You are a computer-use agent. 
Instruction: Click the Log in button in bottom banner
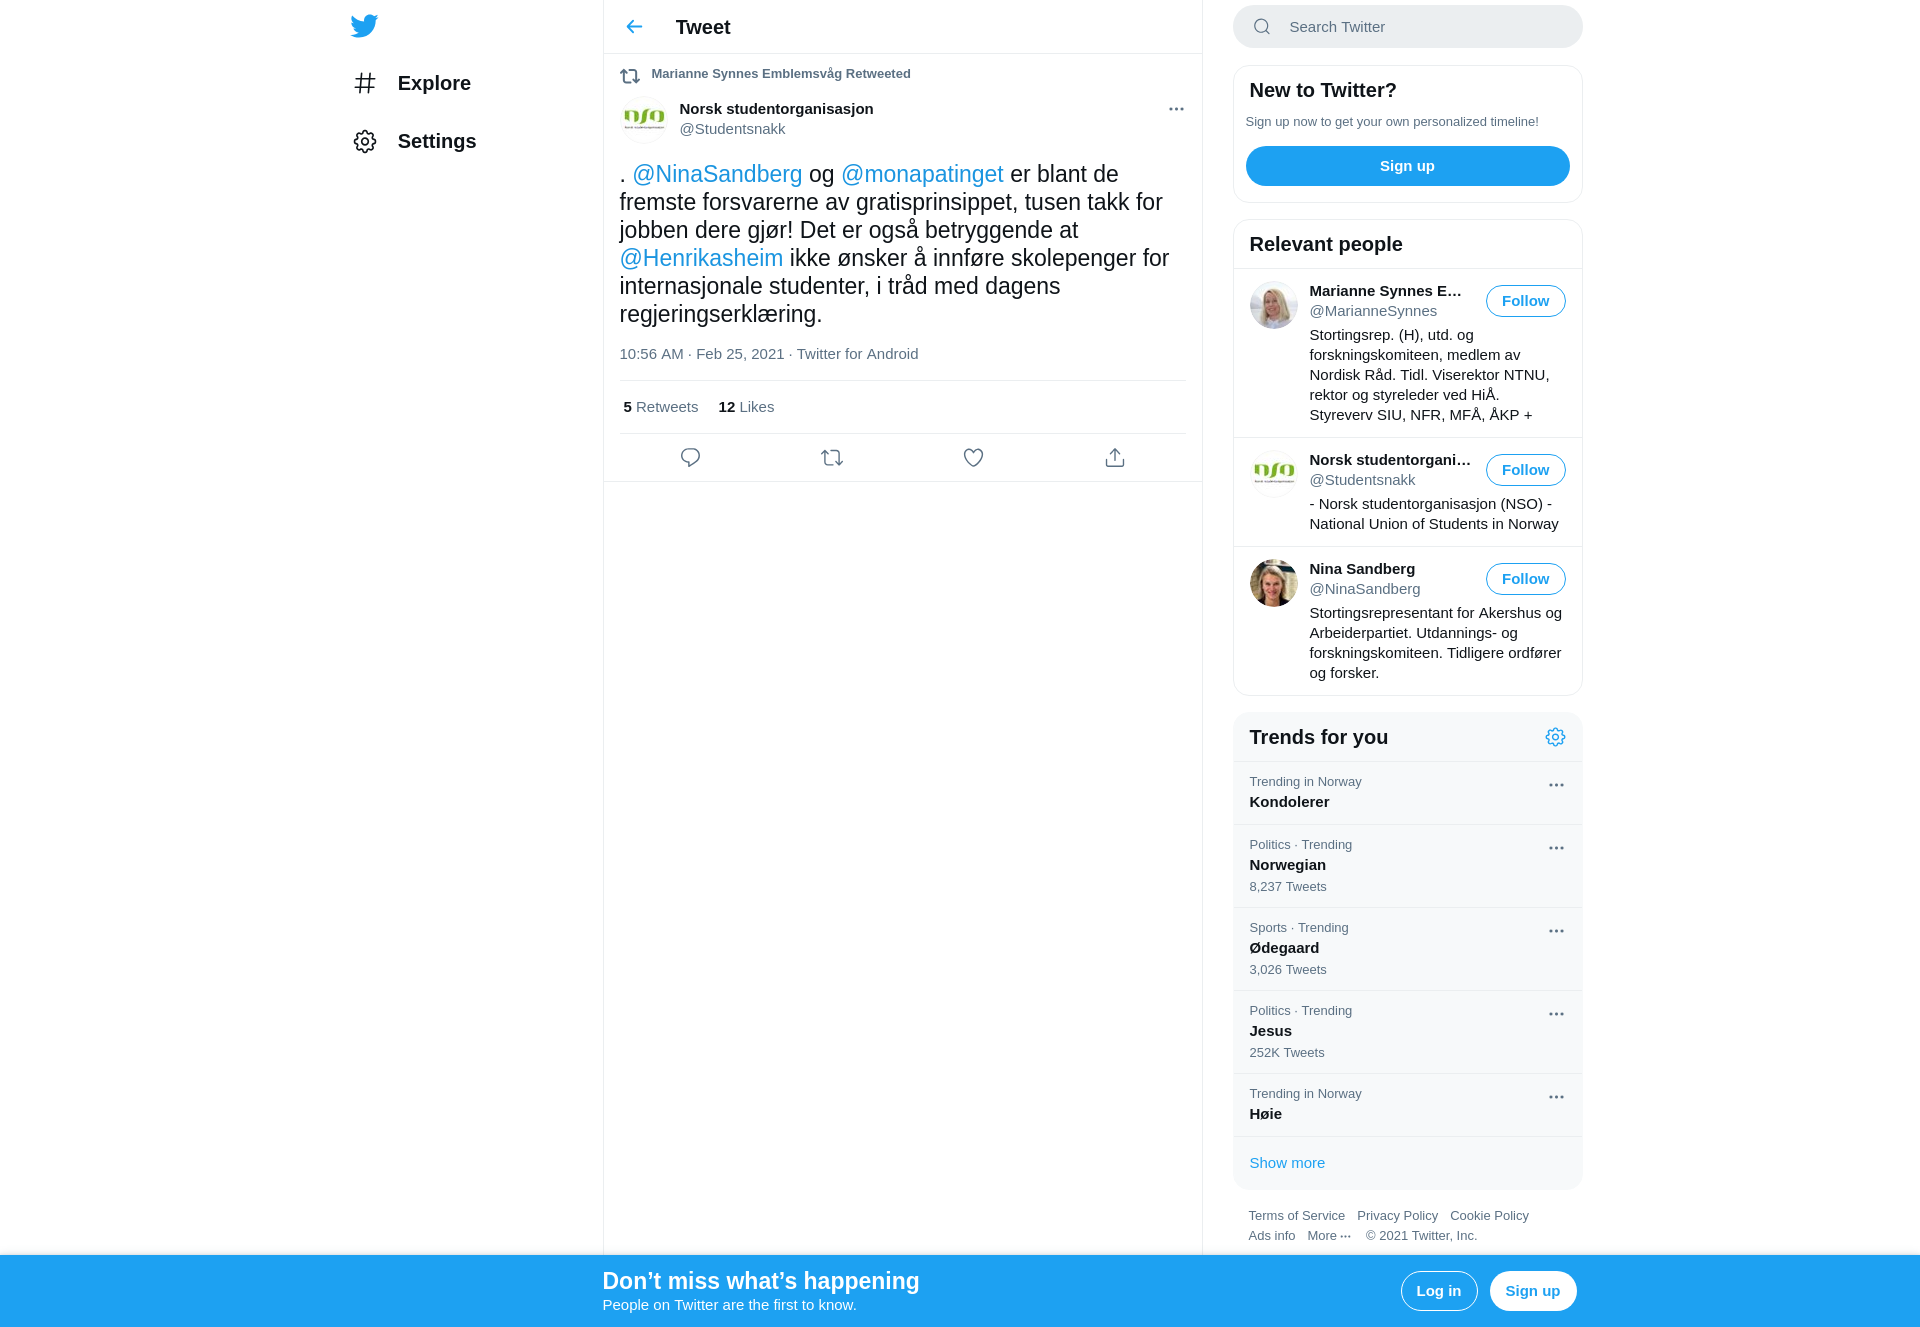tap(1438, 1291)
